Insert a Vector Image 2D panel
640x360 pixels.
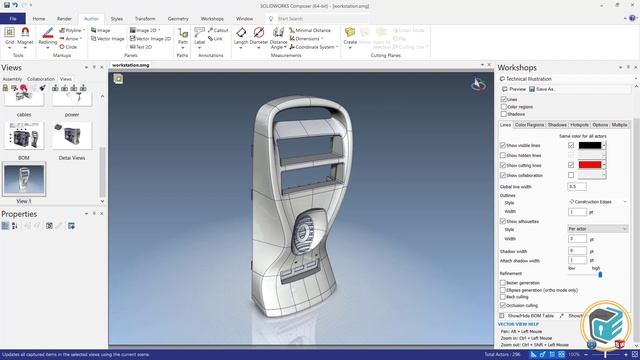(150, 38)
